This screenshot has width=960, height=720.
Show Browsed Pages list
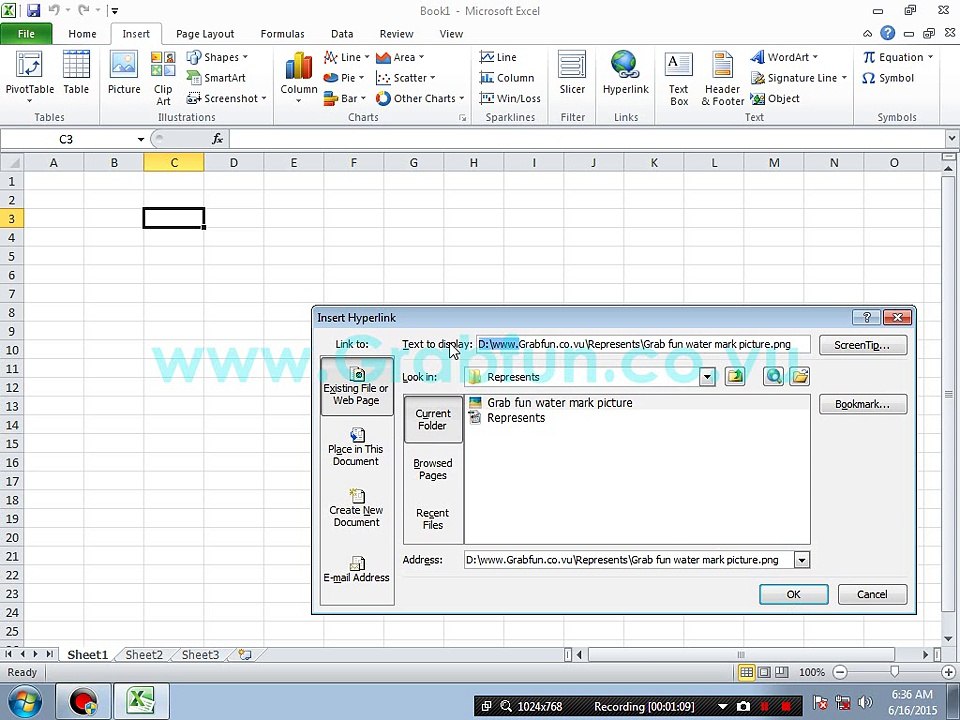tap(433, 469)
